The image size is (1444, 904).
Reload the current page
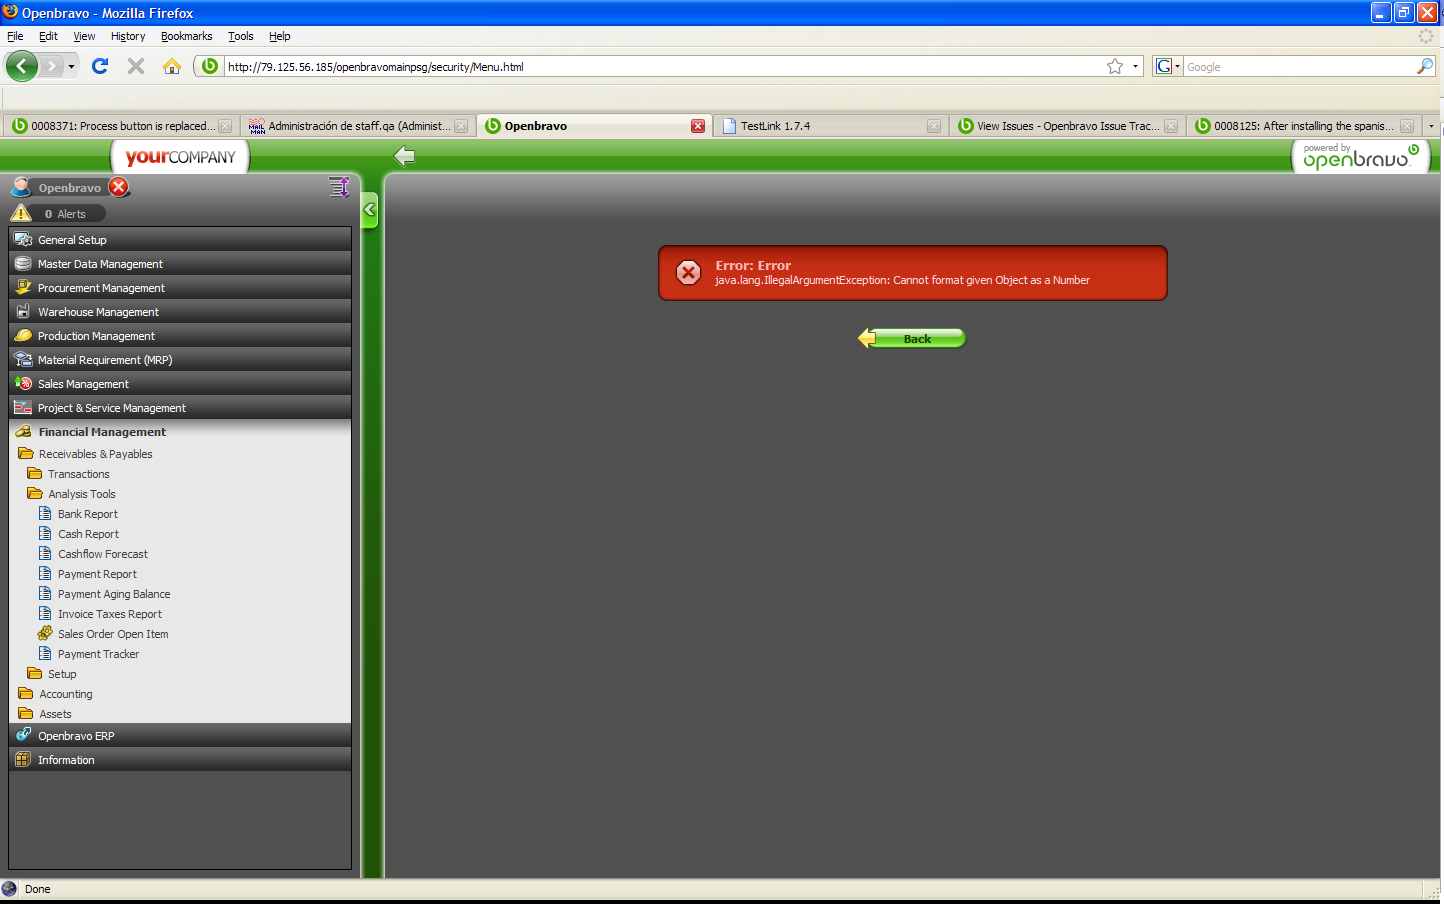[100, 66]
